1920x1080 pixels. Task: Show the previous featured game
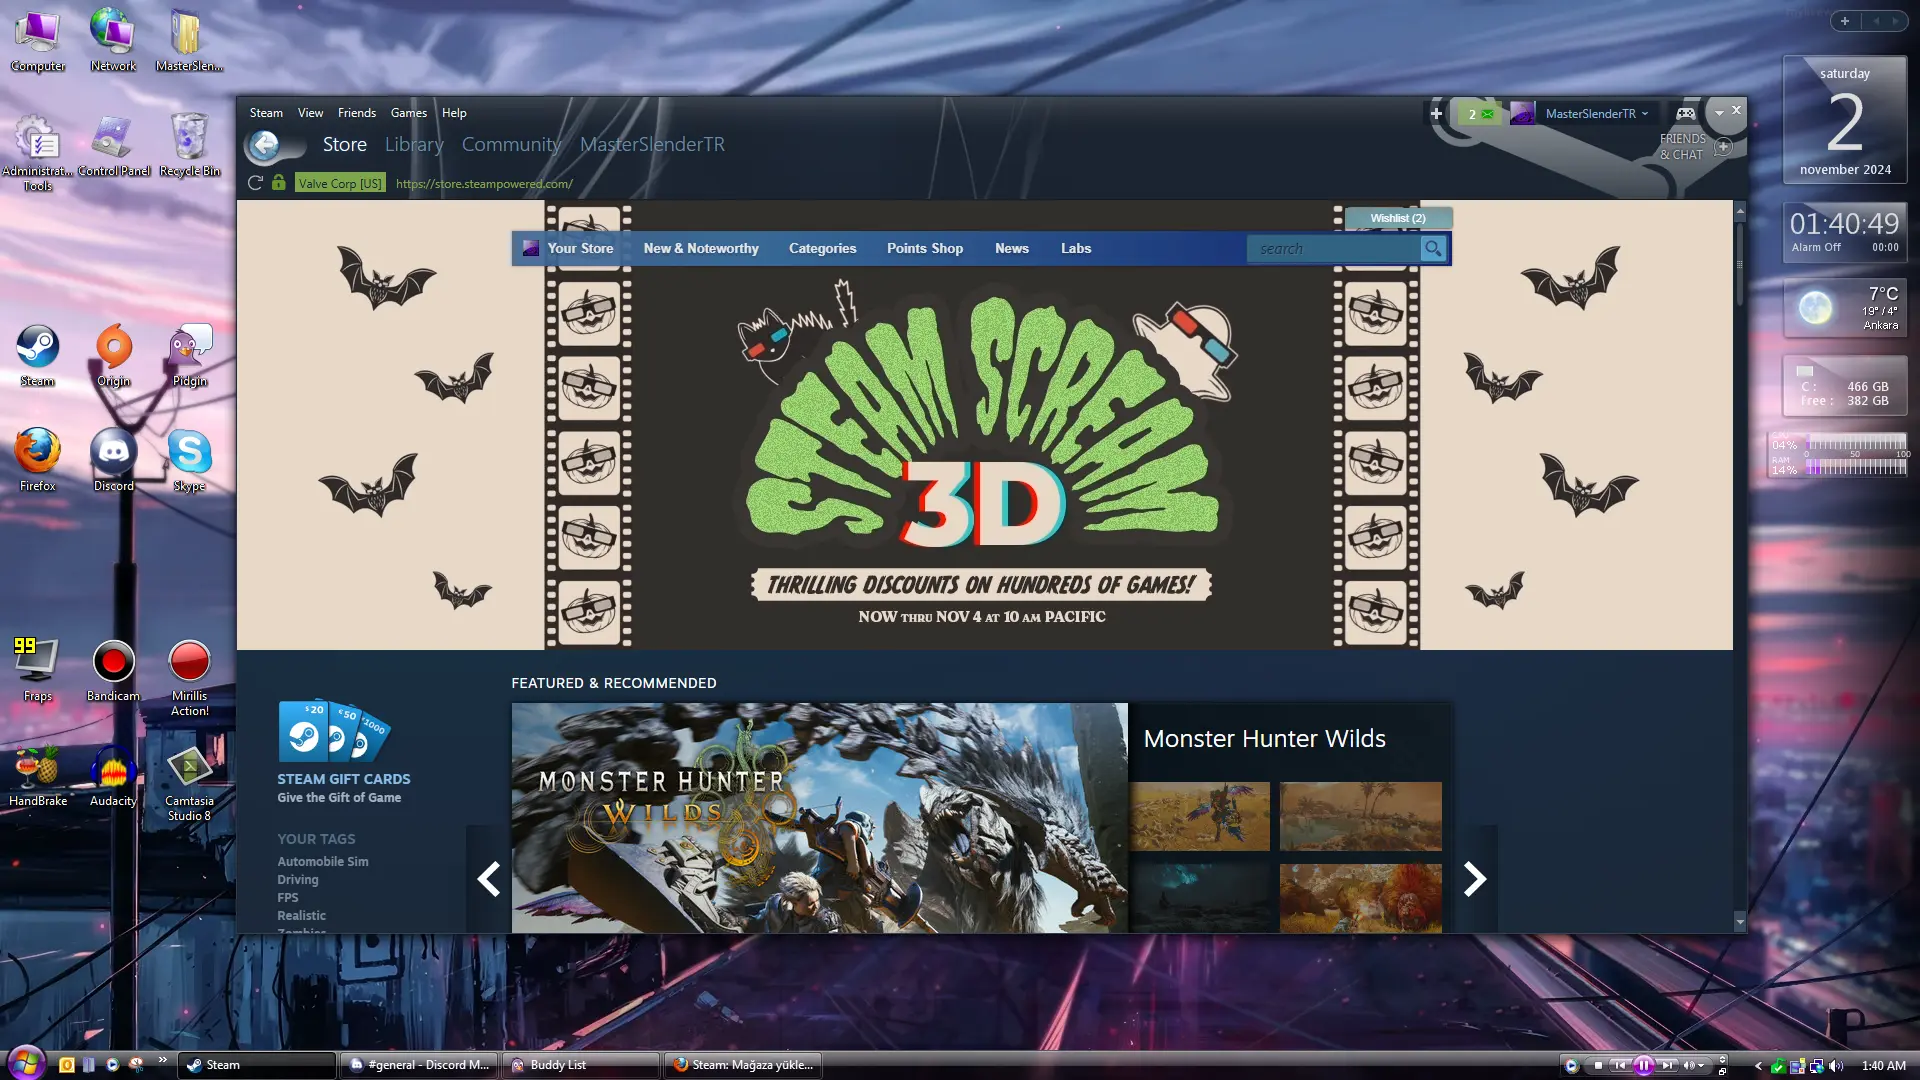click(x=488, y=879)
